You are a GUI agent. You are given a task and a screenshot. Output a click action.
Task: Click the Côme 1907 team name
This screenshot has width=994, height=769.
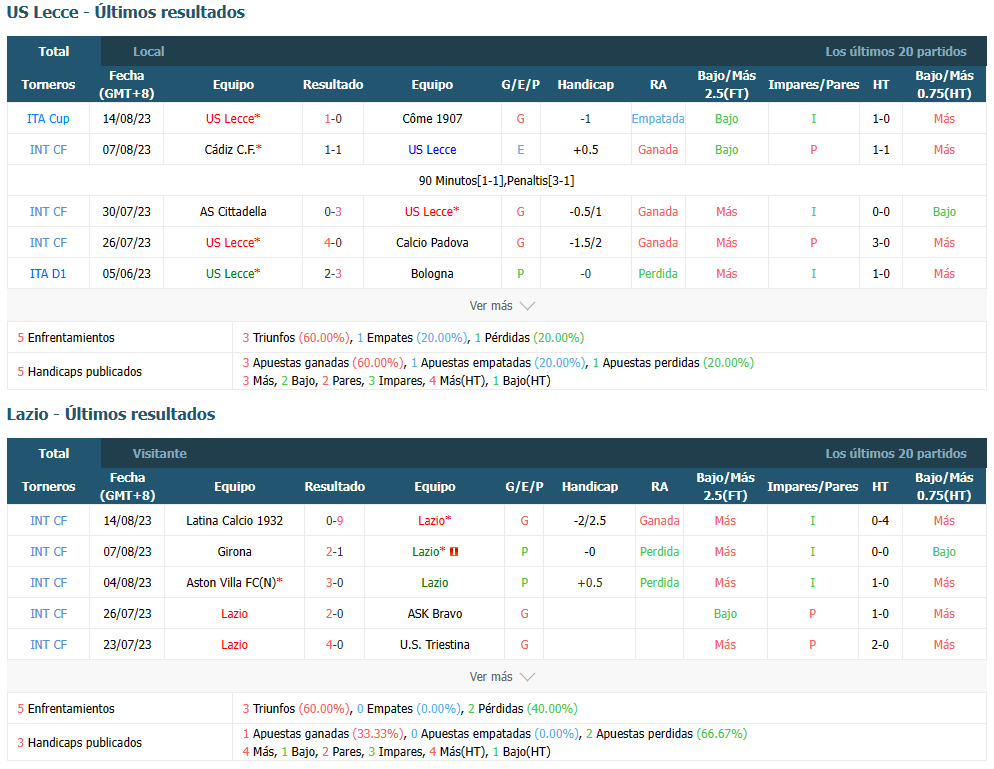pyautogui.click(x=432, y=119)
